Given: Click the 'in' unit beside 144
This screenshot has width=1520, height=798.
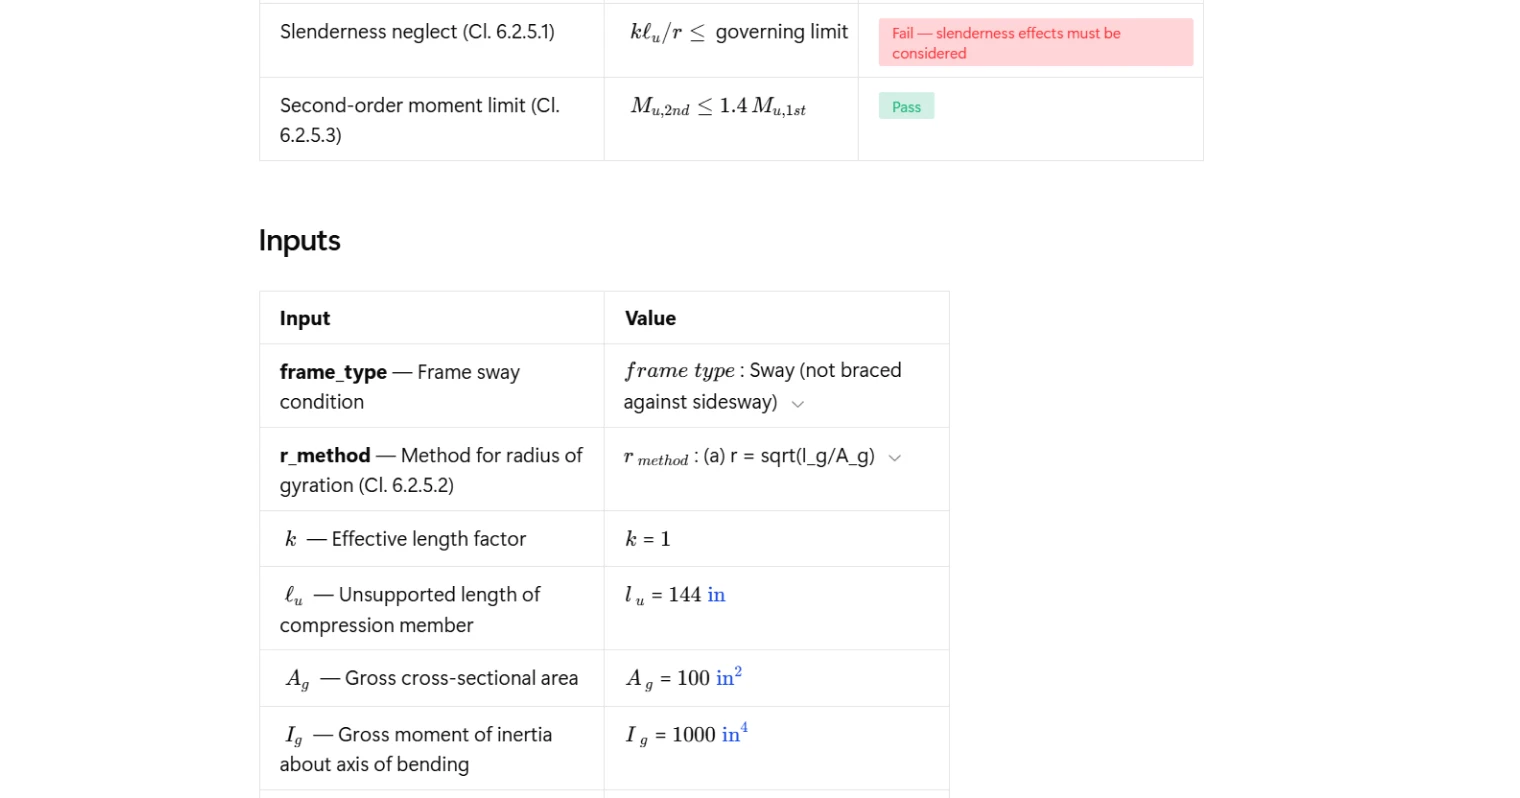Looking at the screenshot, I should (716, 595).
